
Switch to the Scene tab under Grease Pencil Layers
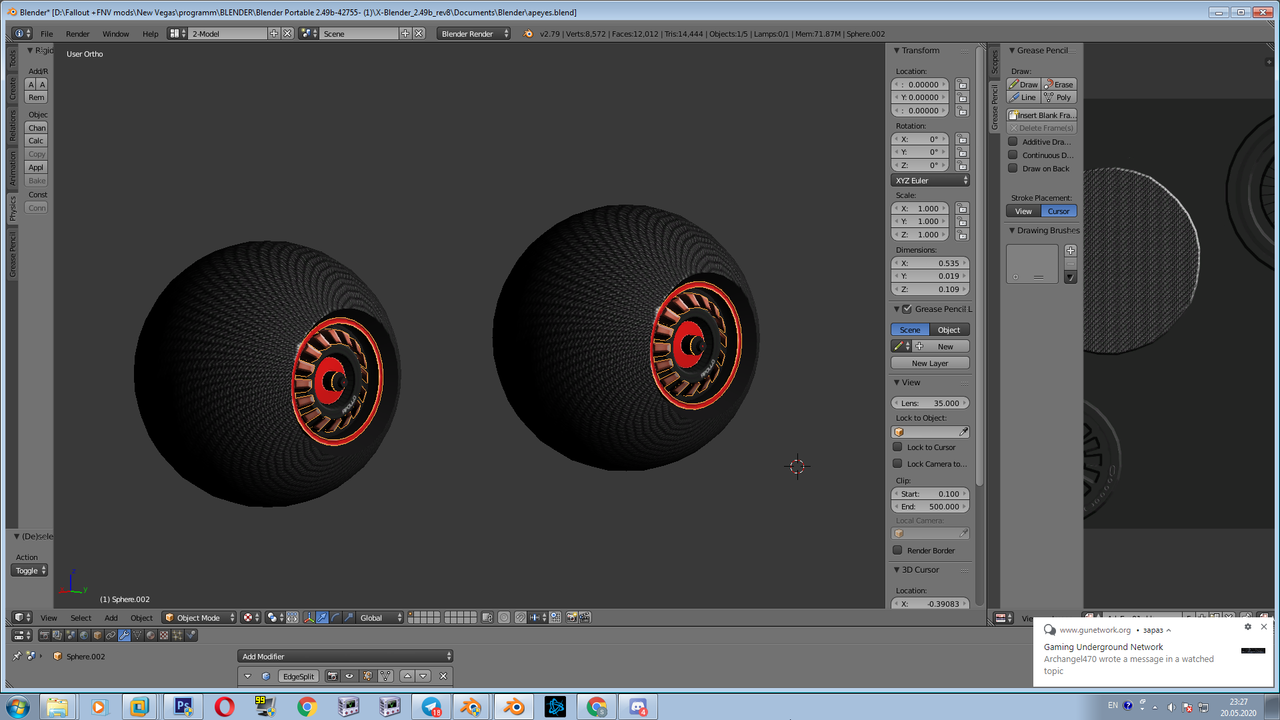point(909,329)
